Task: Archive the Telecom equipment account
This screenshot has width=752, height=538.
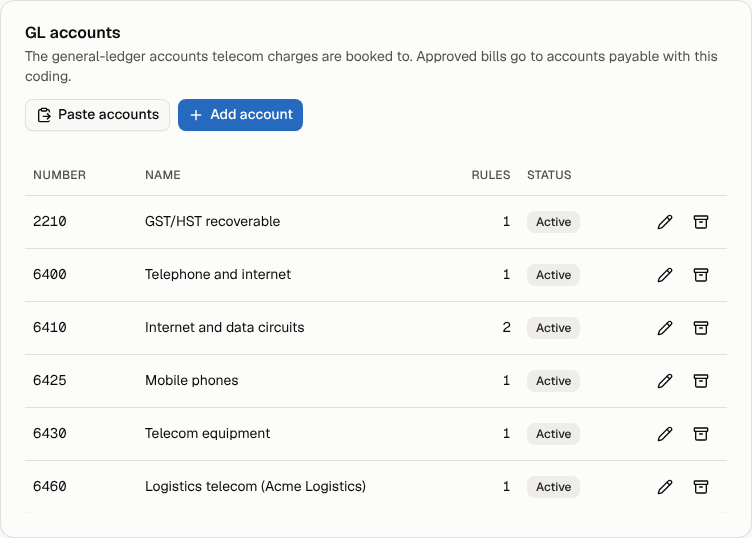Action: [701, 434]
